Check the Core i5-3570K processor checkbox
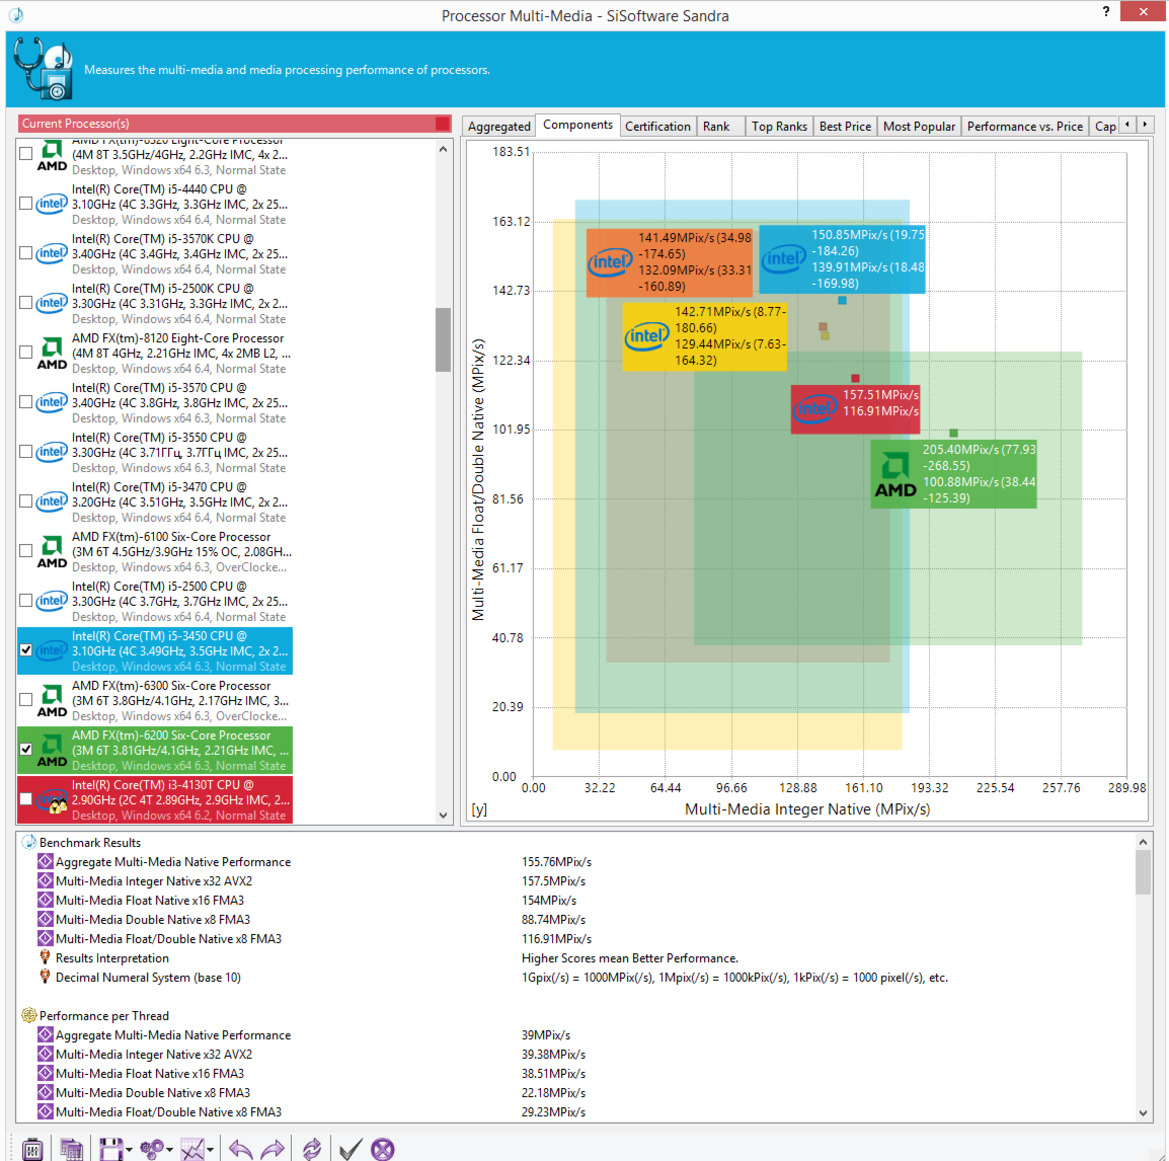 coord(25,254)
